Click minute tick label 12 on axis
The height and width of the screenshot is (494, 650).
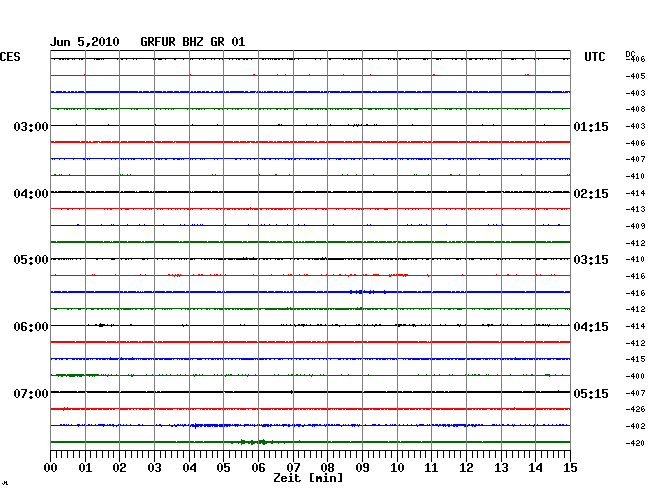click(x=466, y=468)
